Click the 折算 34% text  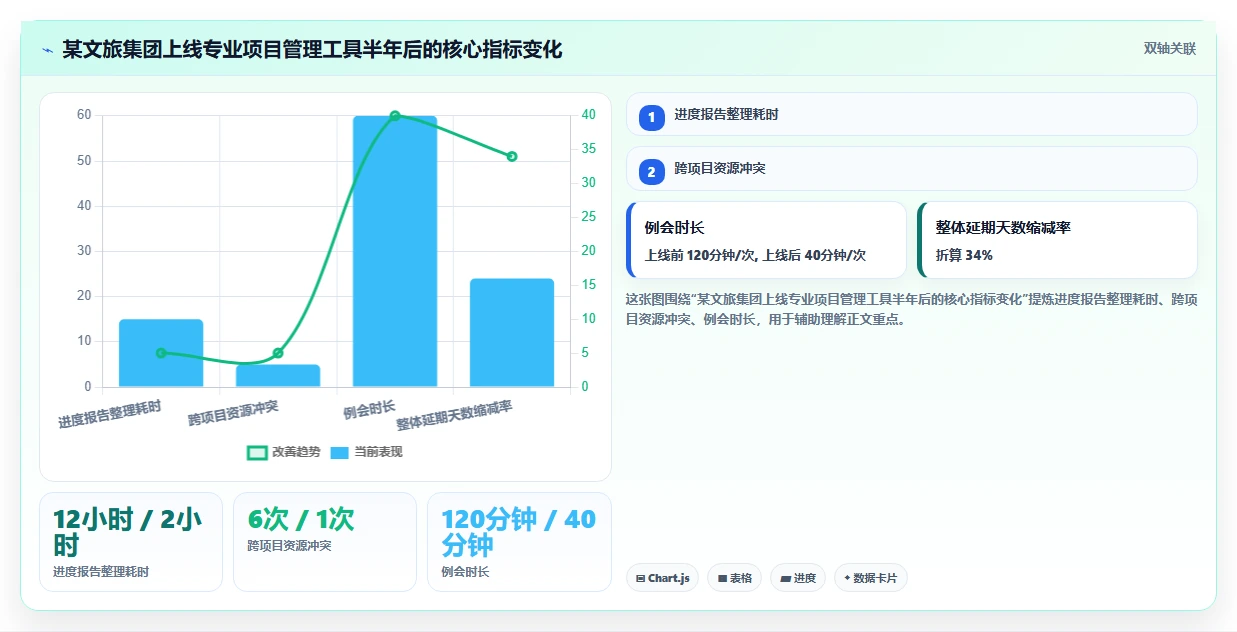coord(964,256)
